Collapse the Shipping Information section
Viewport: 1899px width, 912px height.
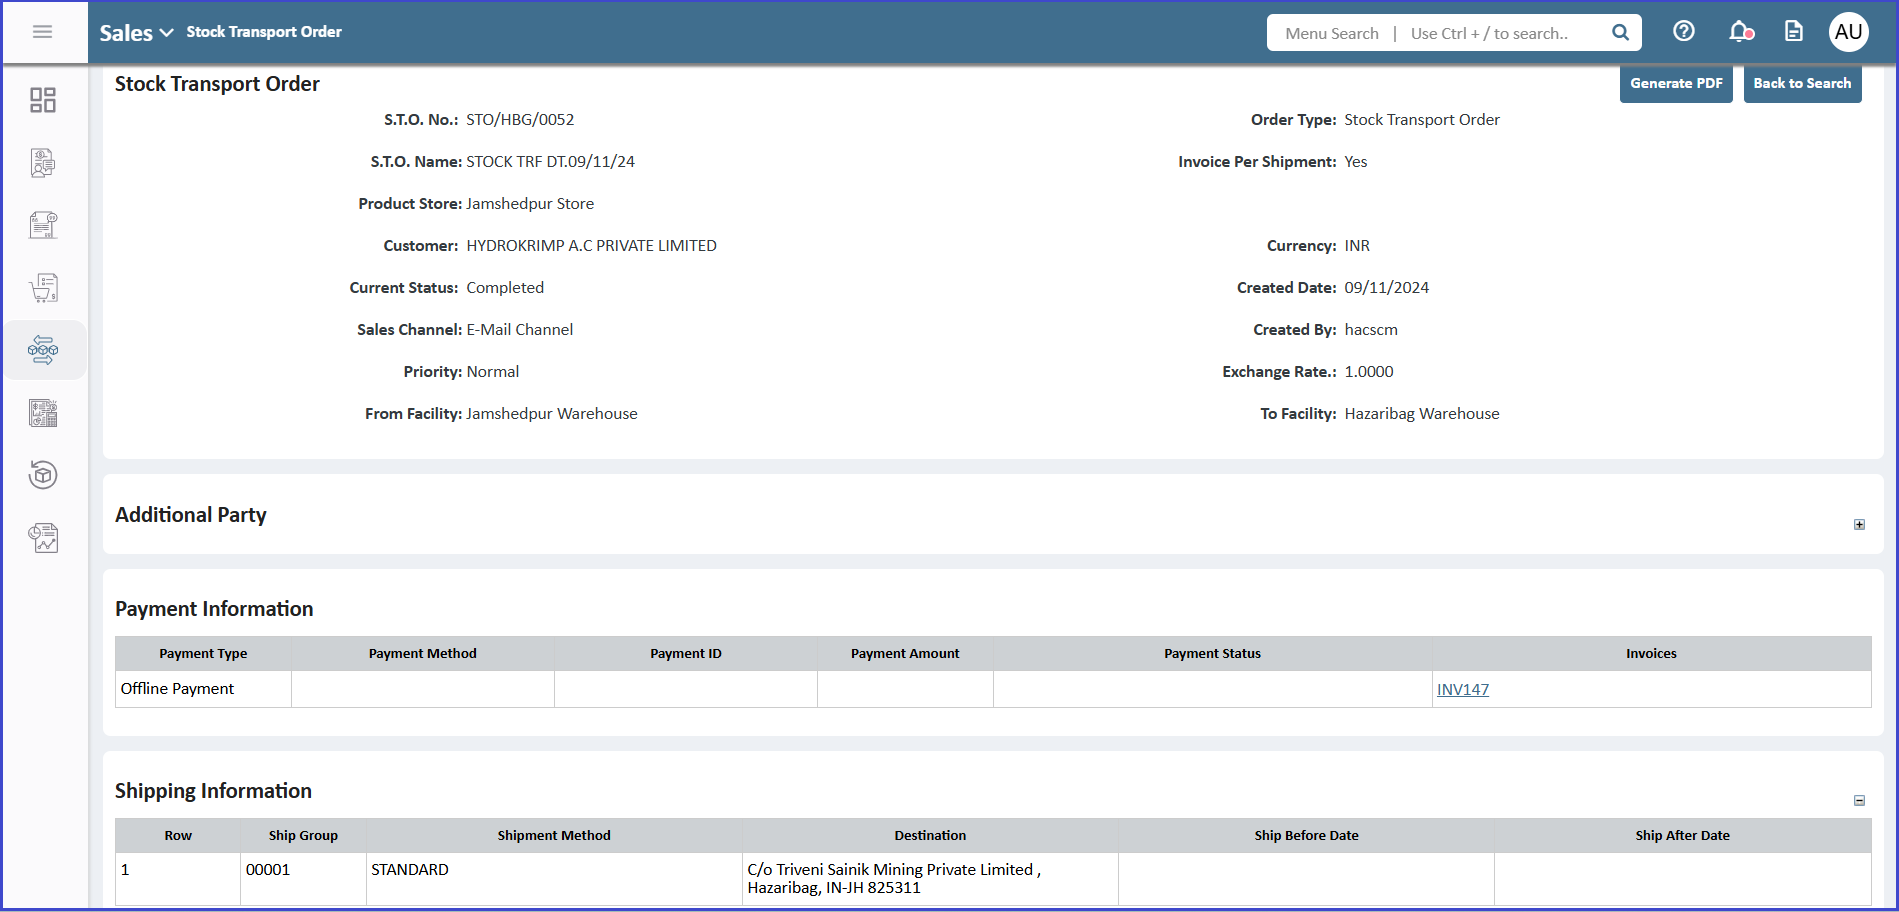(1859, 801)
